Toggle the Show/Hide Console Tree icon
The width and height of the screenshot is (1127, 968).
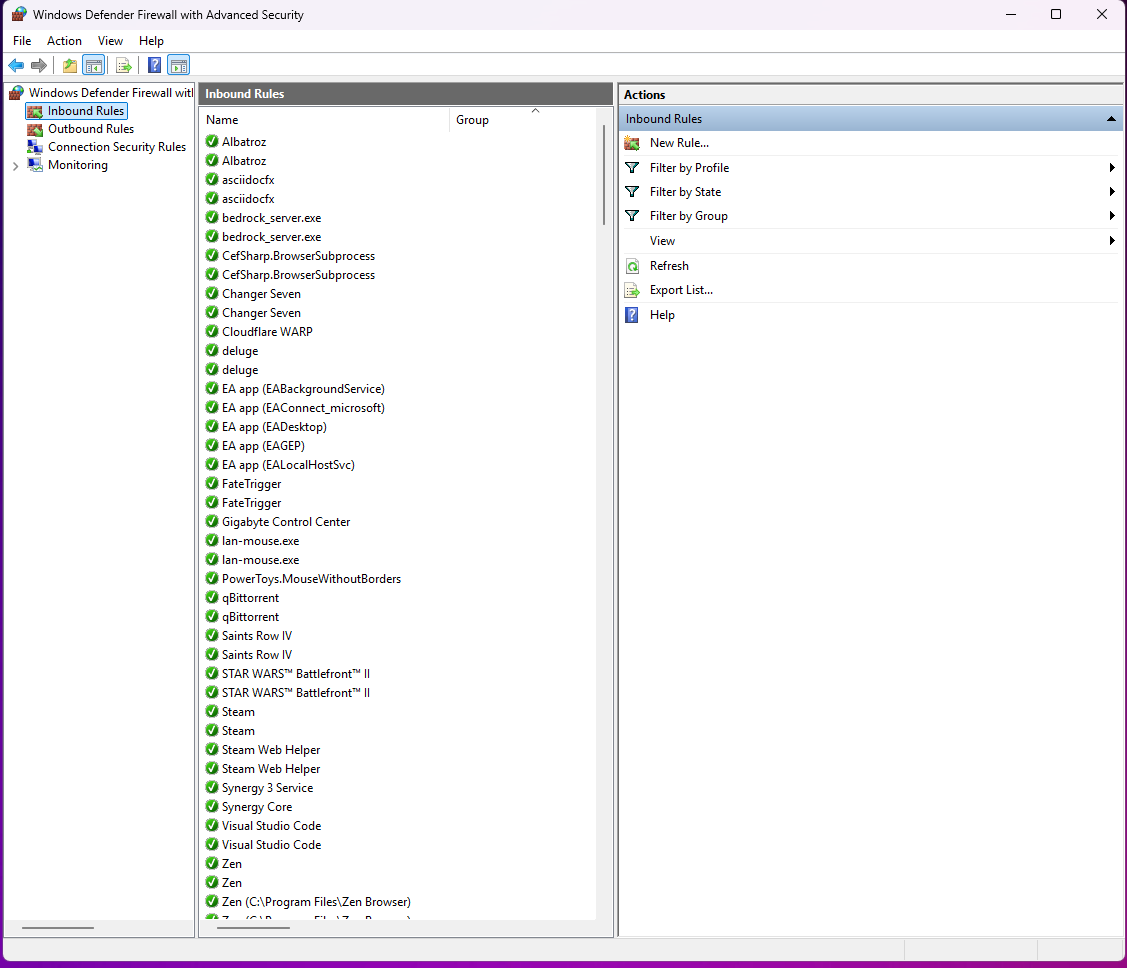(x=93, y=66)
